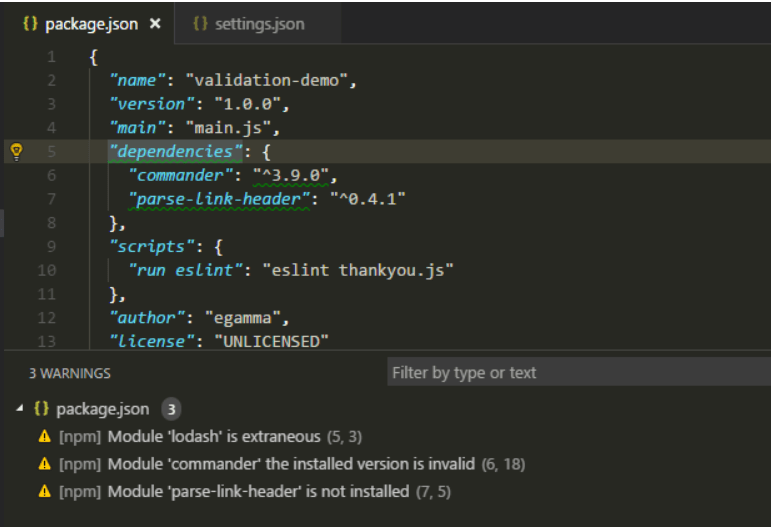Click the Filter by type or text field
Screen dimensions: 776x530
[579, 372]
